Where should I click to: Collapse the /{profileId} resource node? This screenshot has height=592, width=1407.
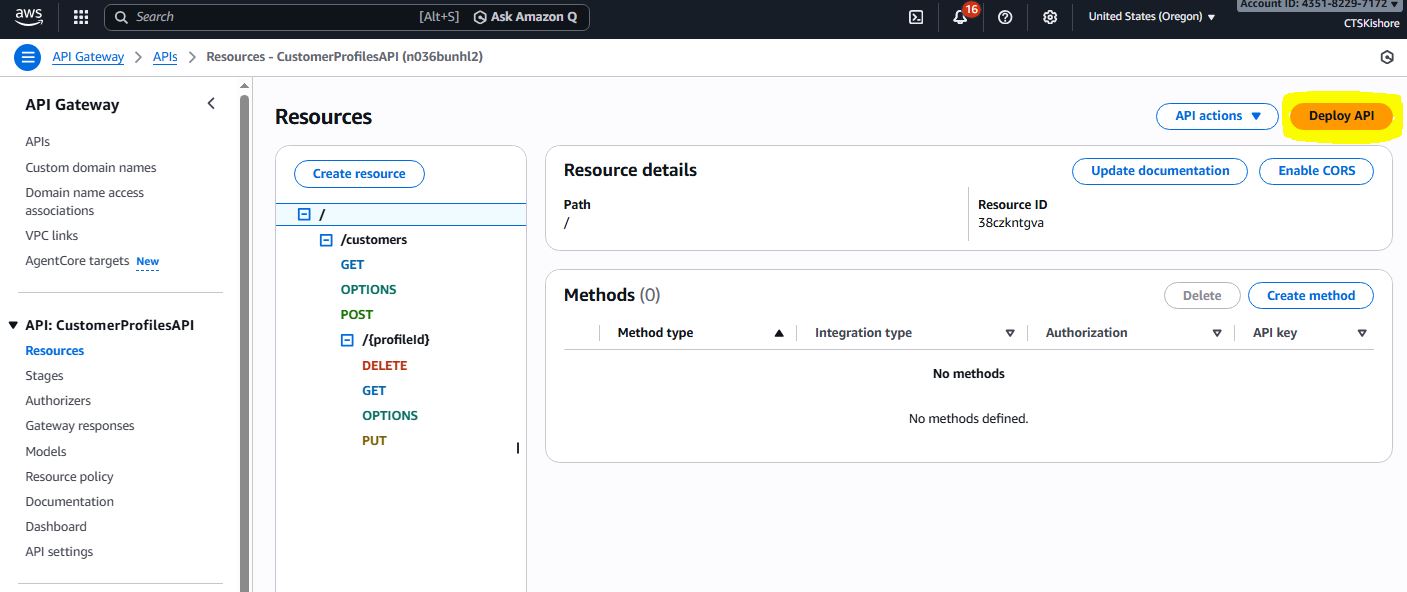(x=347, y=340)
